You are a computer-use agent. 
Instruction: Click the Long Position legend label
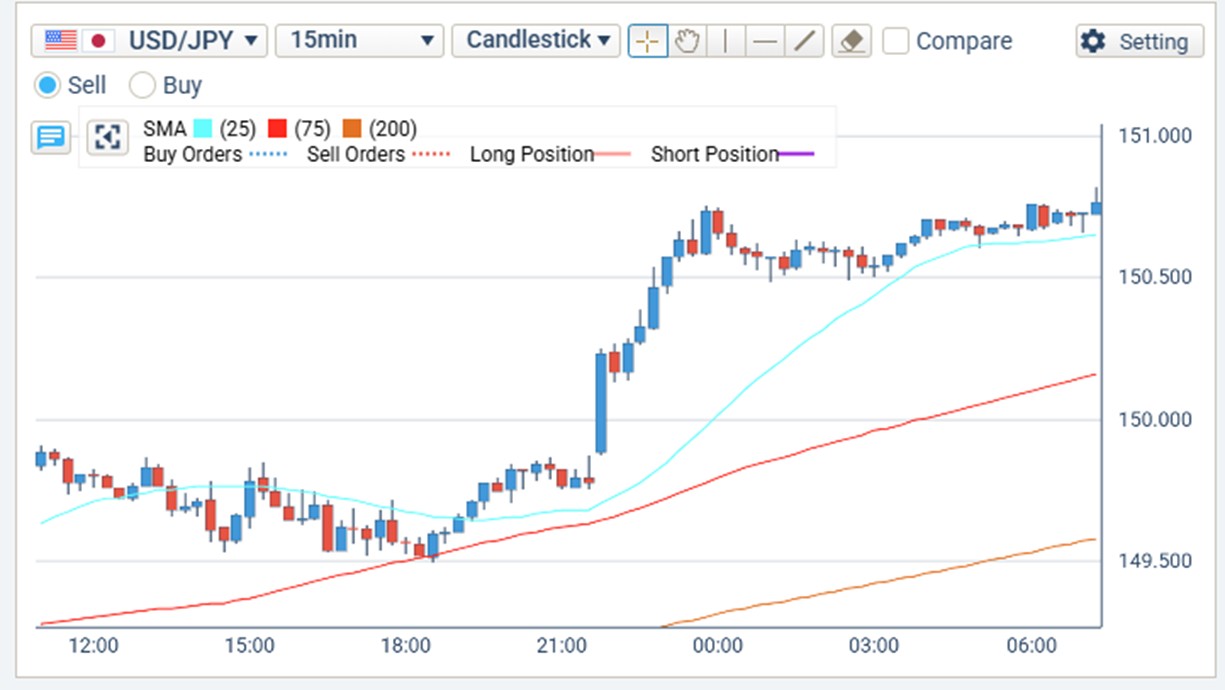532,154
